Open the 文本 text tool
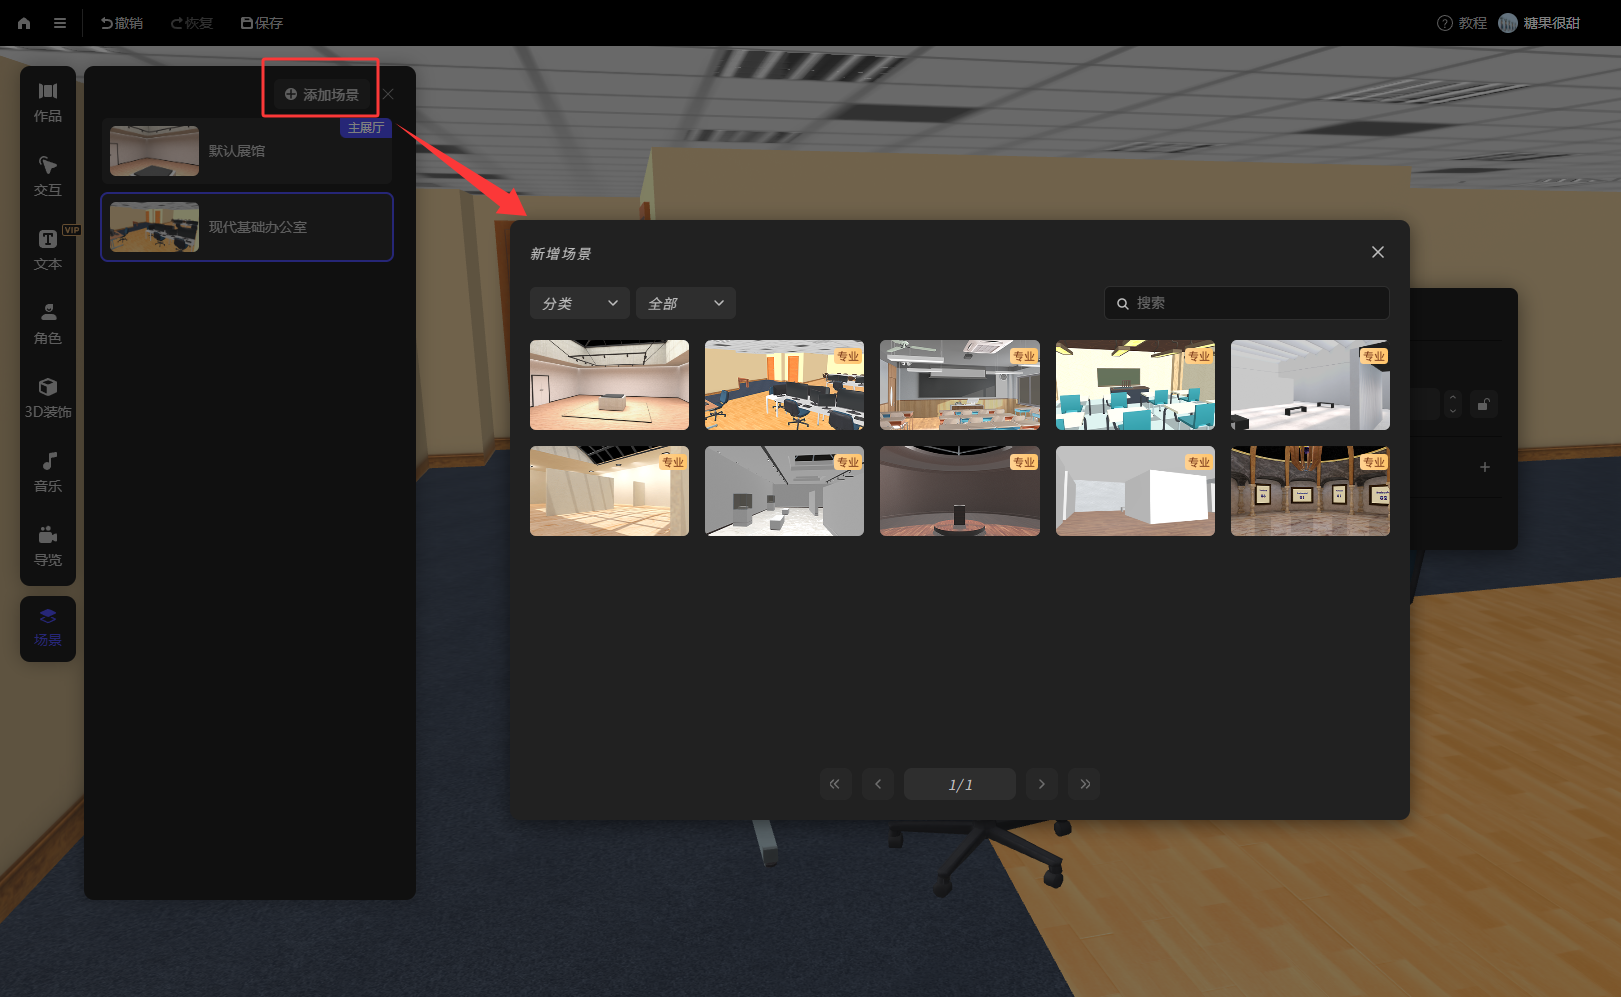 (x=48, y=251)
